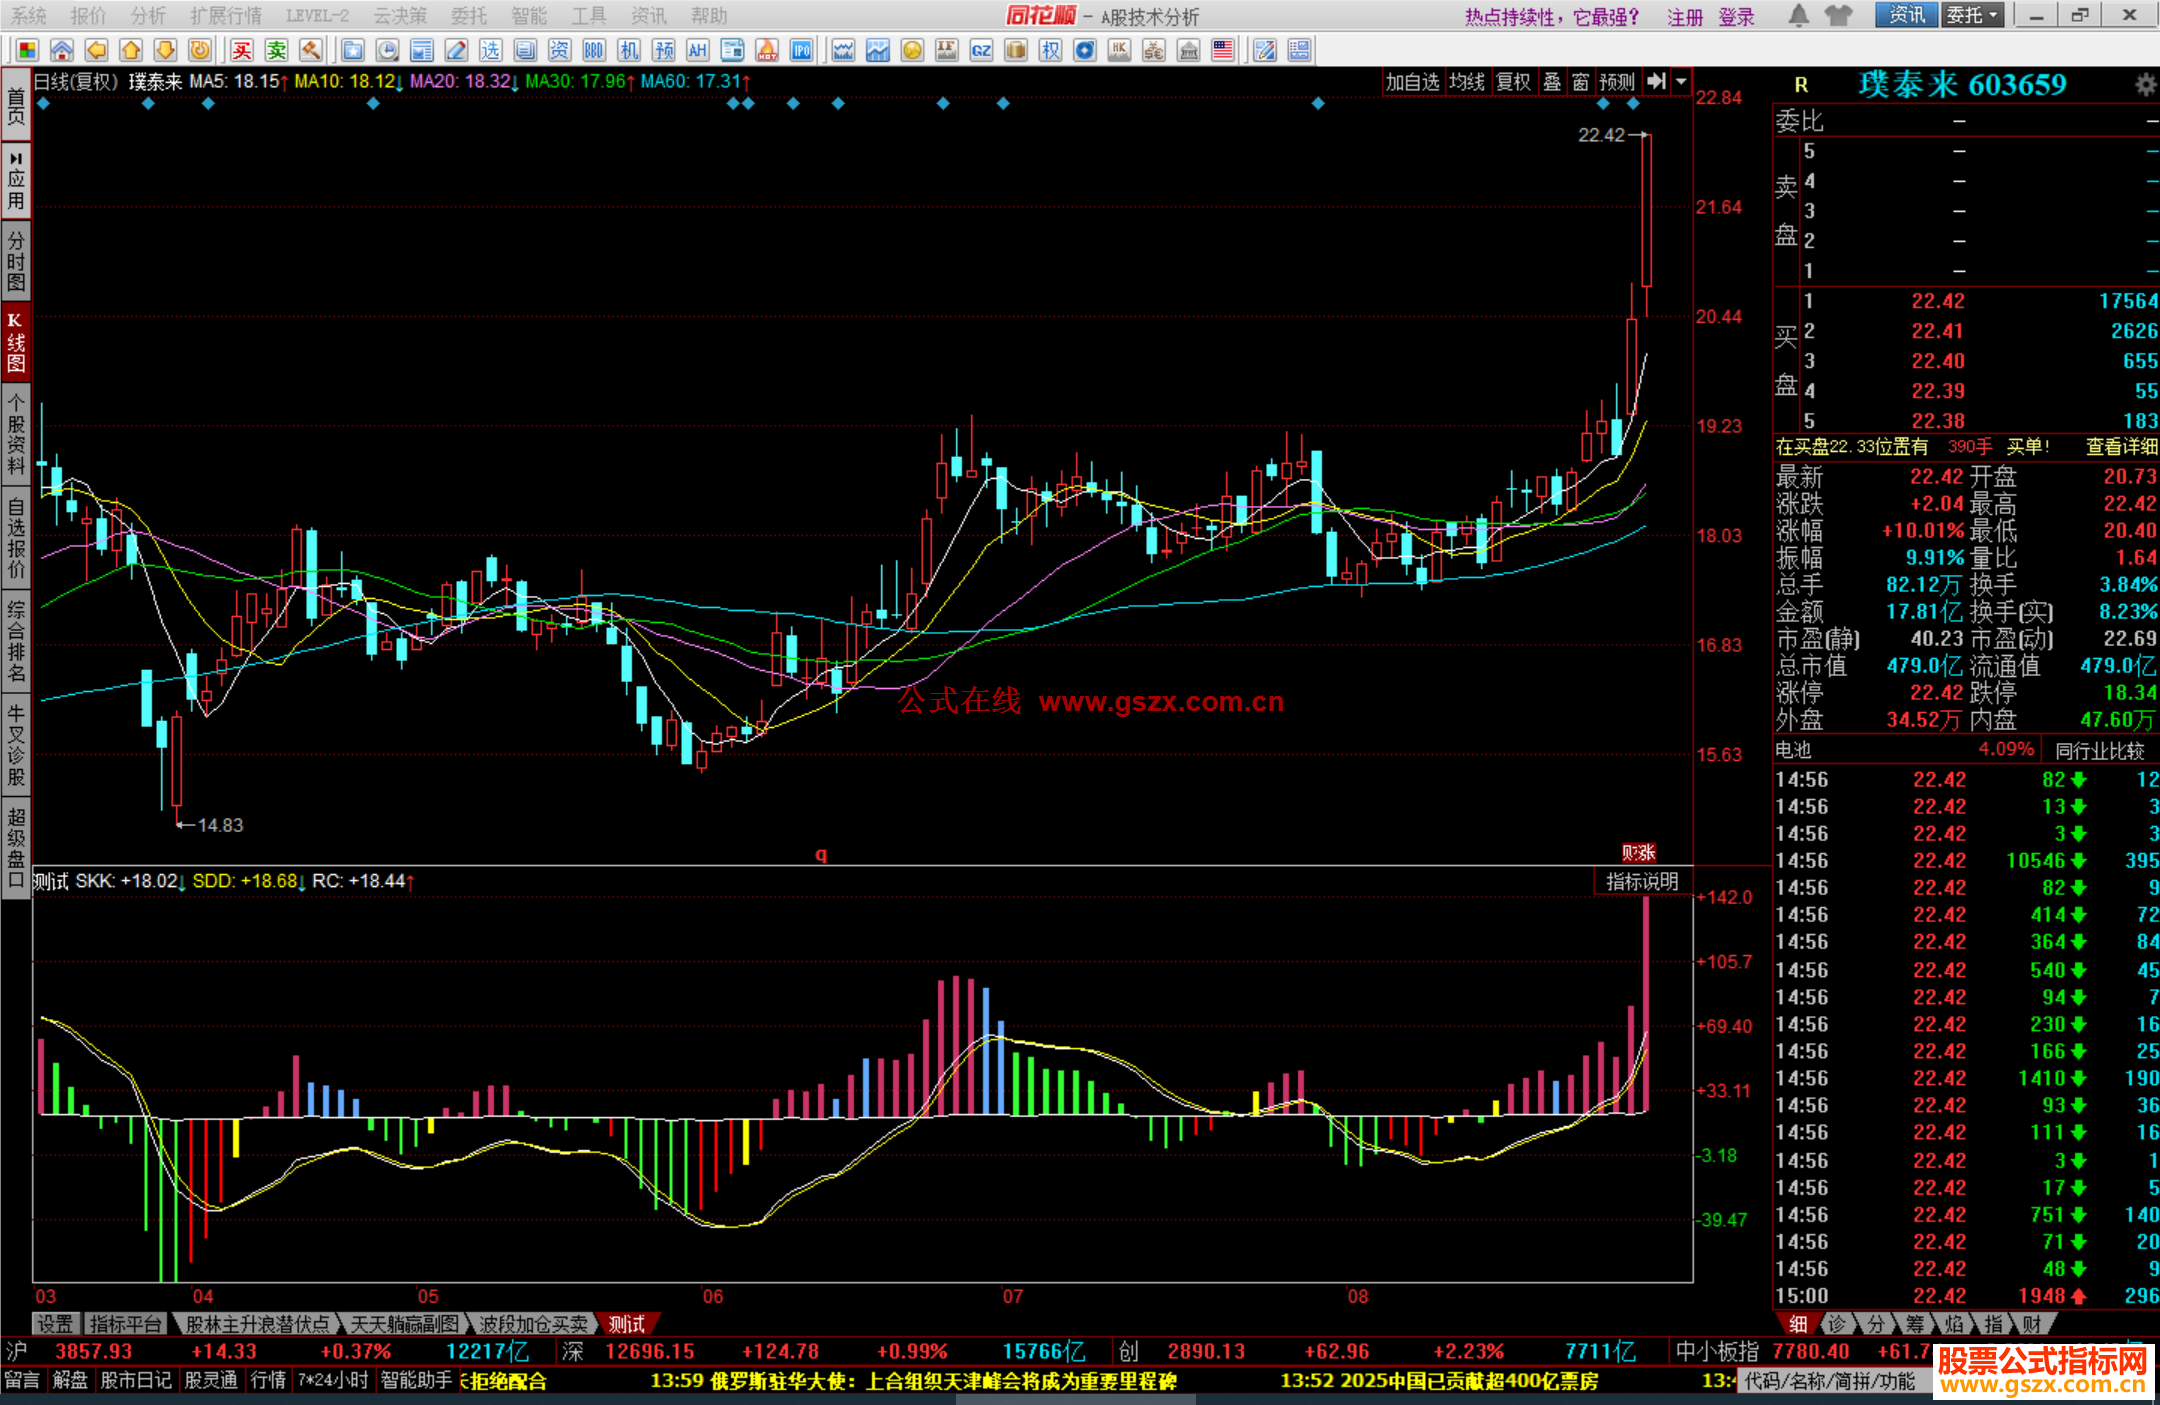Toggle 复权 price adjustment button
The height and width of the screenshot is (1405, 2160).
click(x=1512, y=82)
